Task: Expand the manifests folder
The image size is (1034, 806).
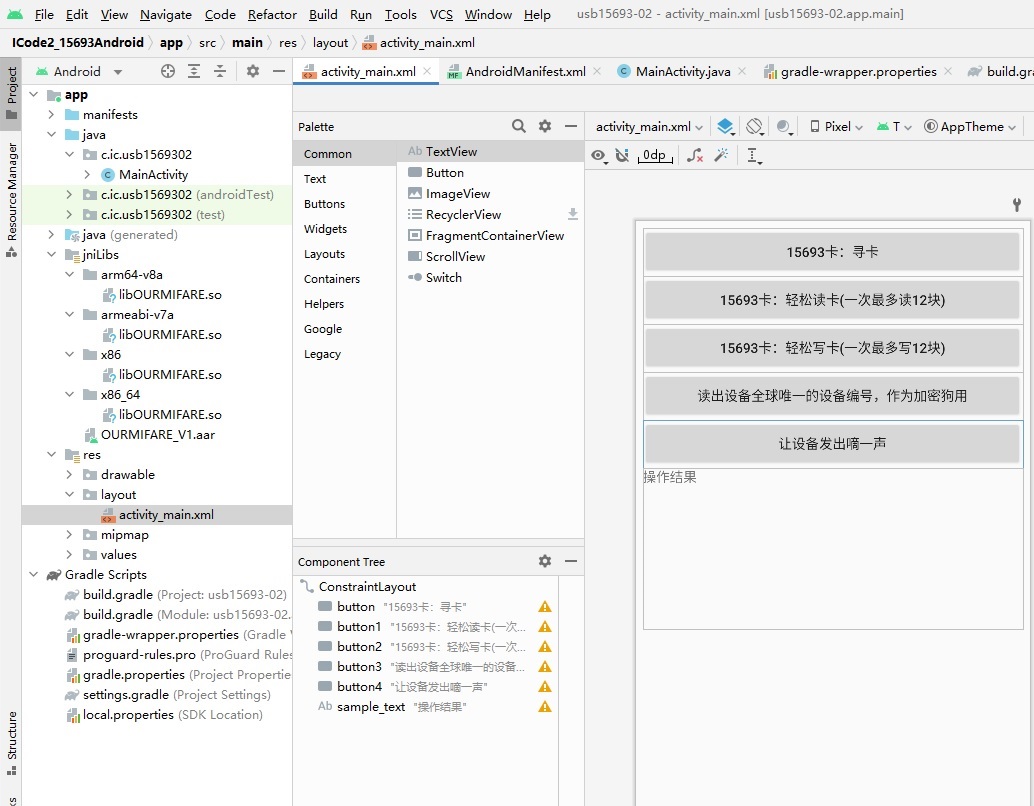Action: [x=53, y=115]
